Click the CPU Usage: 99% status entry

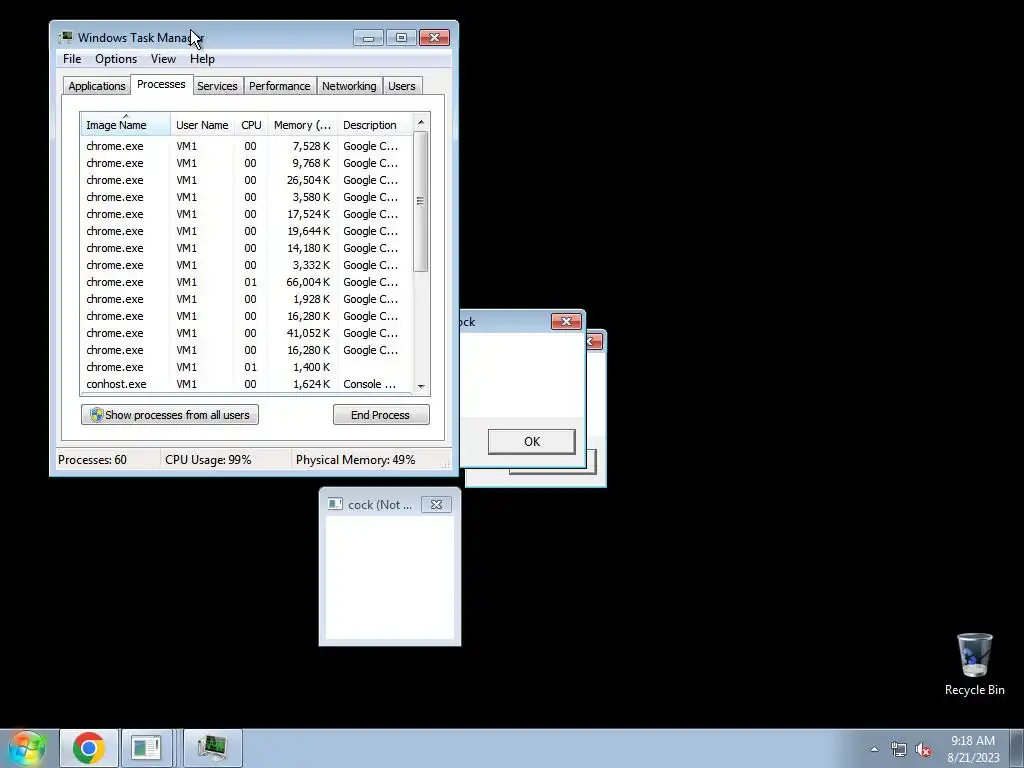click(208, 460)
